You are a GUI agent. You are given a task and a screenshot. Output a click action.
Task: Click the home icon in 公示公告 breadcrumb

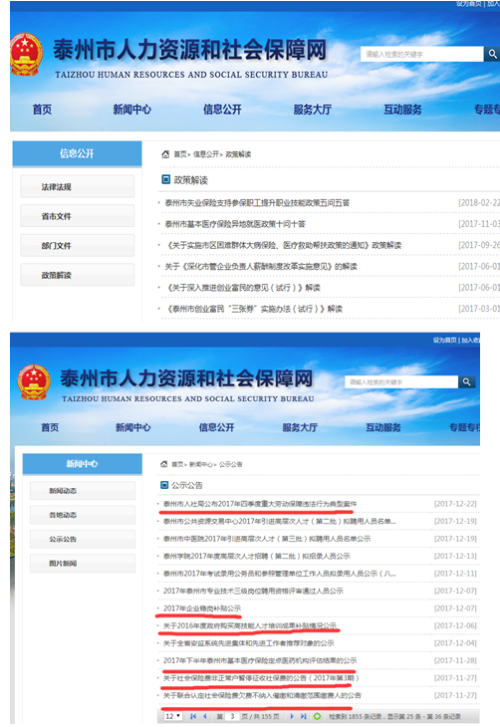[x=164, y=464]
